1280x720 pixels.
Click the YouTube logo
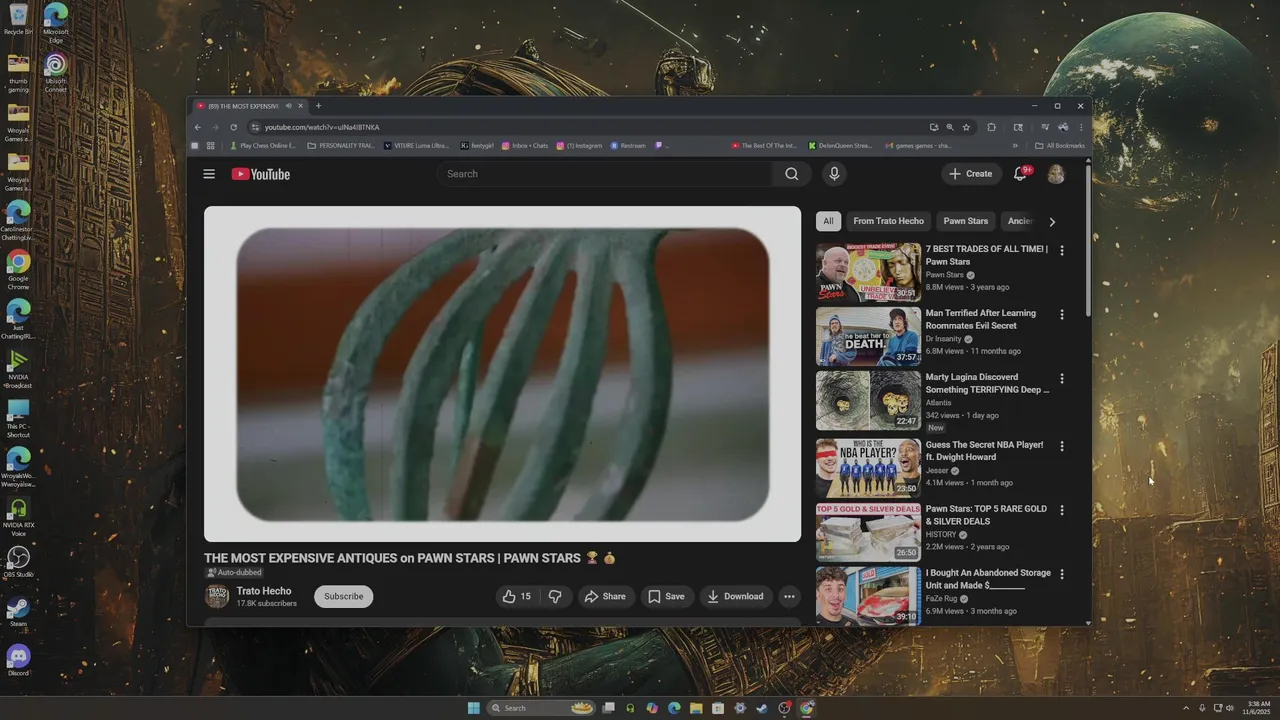click(261, 174)
